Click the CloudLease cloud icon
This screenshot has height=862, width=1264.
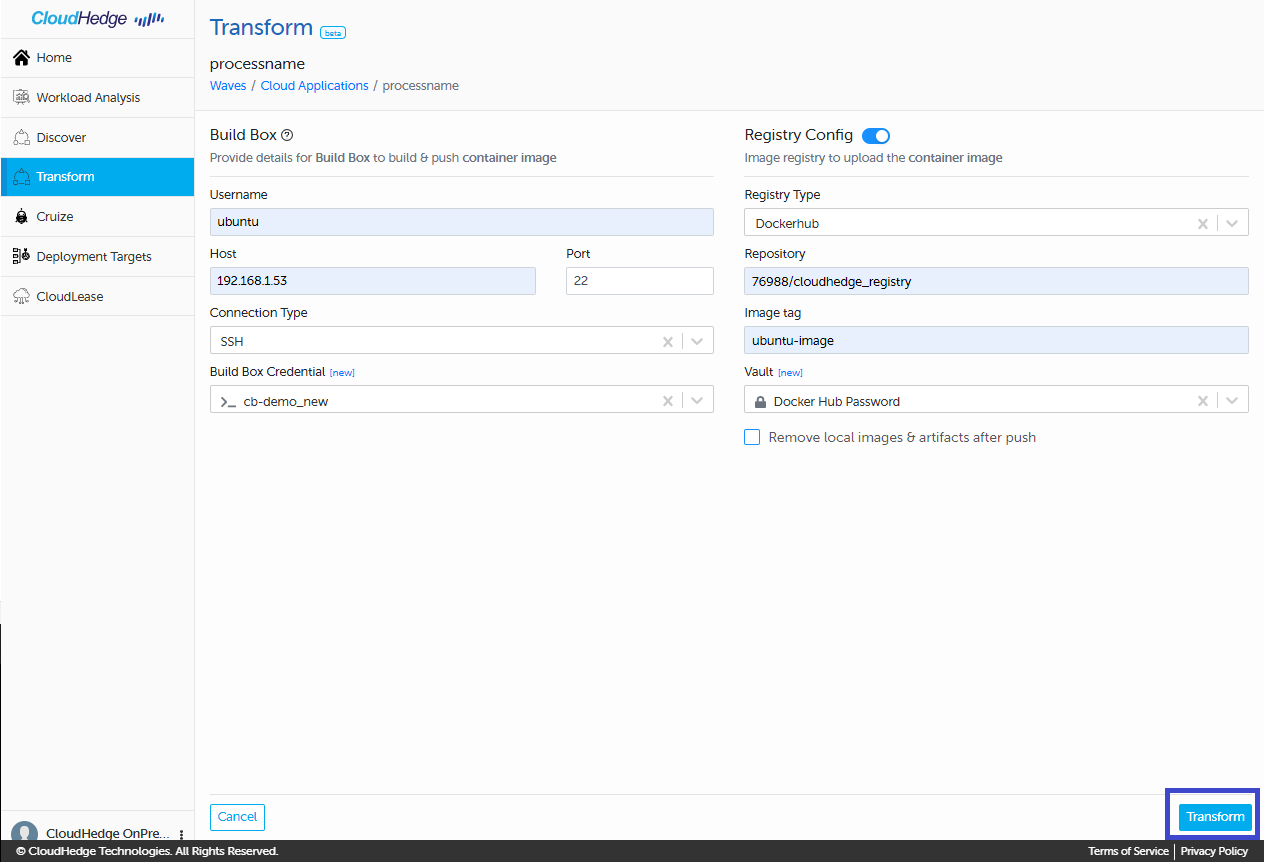pos(21,296)
